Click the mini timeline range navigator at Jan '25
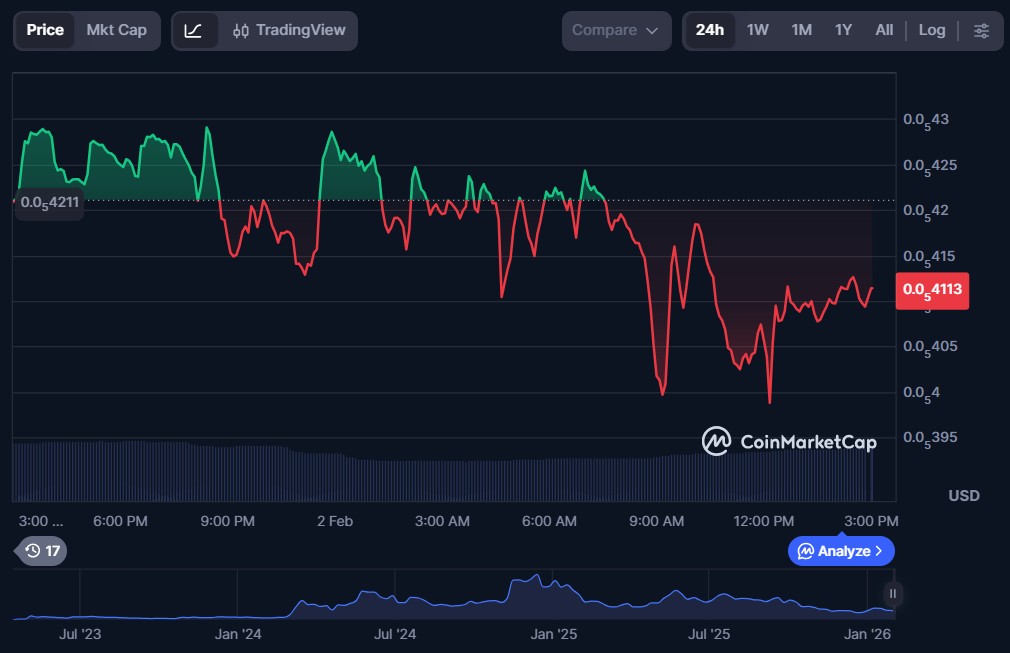This screenshot has width=1010, height=653. click(x=553, y=600)
